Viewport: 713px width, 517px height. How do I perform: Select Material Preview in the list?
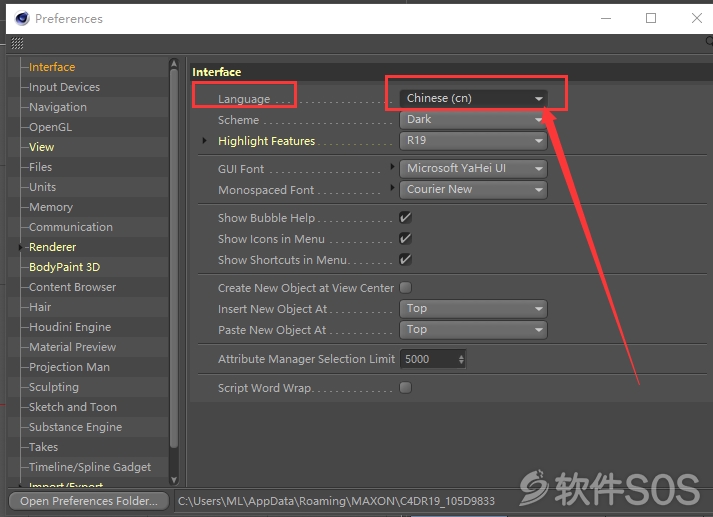pos(73,347)
